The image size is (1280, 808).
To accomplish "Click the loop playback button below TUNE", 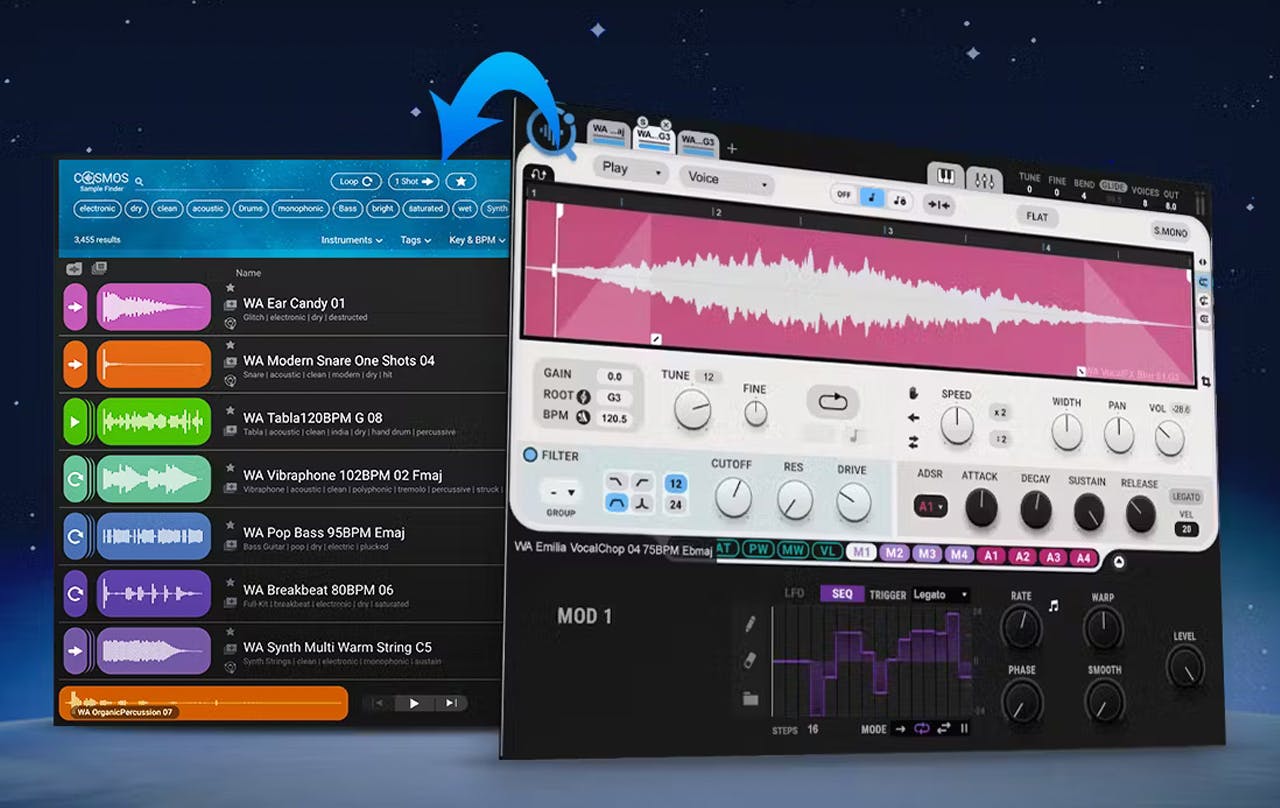I will (832, 401).
